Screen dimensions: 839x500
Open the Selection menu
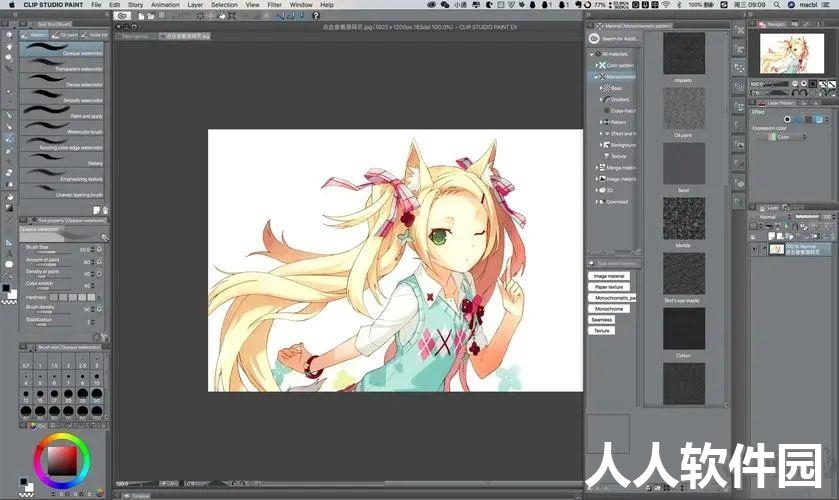click(224, 4)
